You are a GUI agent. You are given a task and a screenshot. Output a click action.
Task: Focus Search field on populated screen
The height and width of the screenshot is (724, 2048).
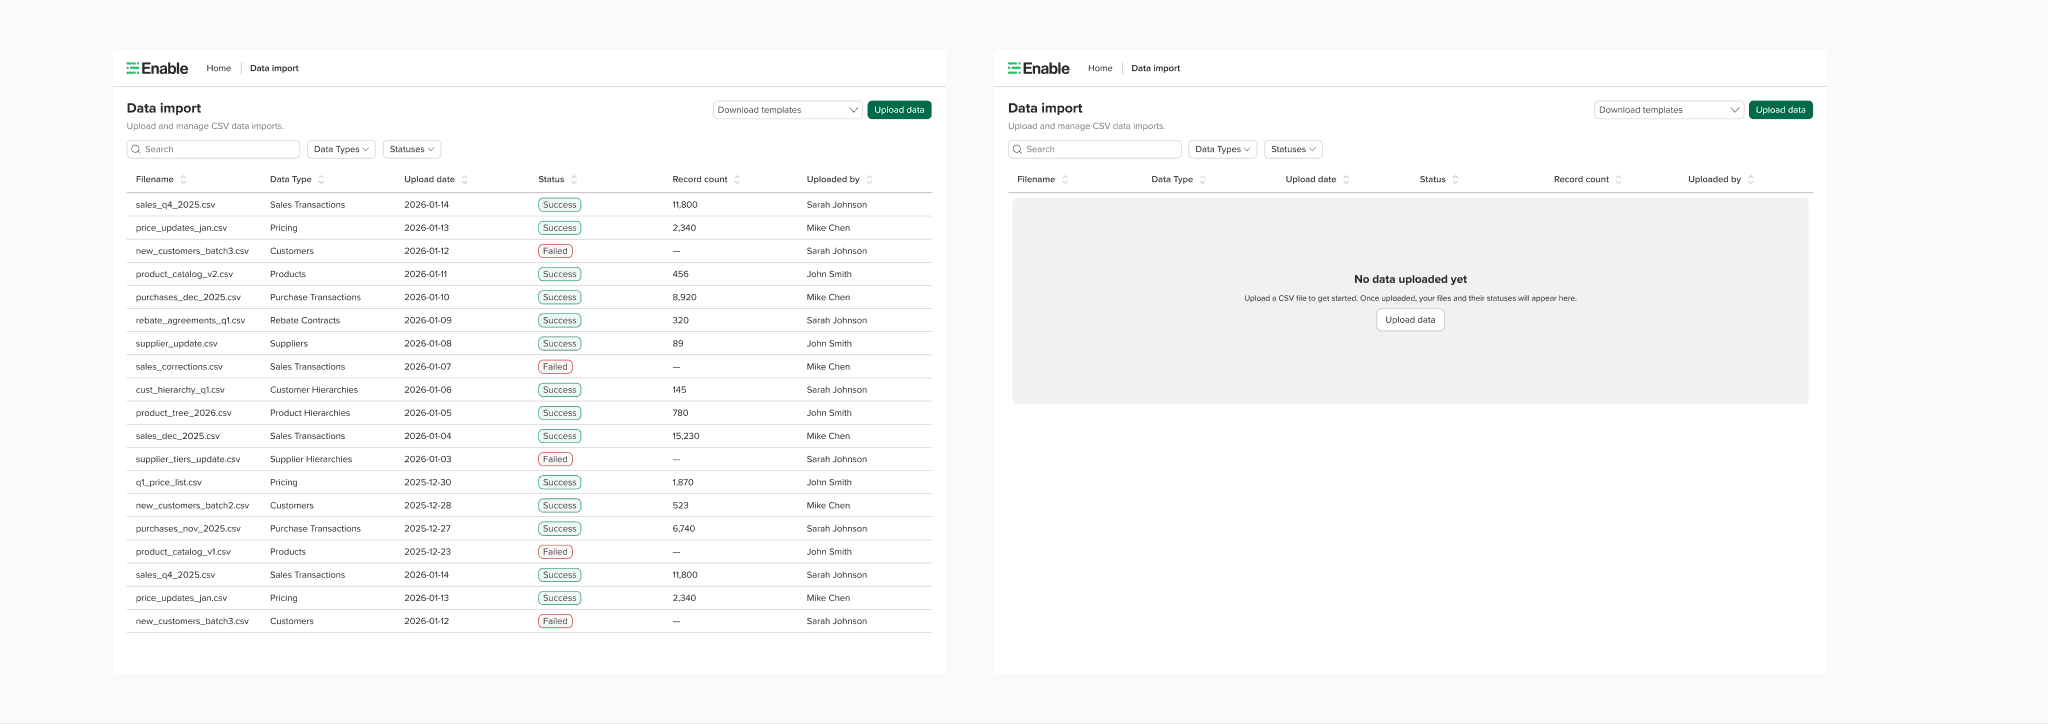click(213, 149)
